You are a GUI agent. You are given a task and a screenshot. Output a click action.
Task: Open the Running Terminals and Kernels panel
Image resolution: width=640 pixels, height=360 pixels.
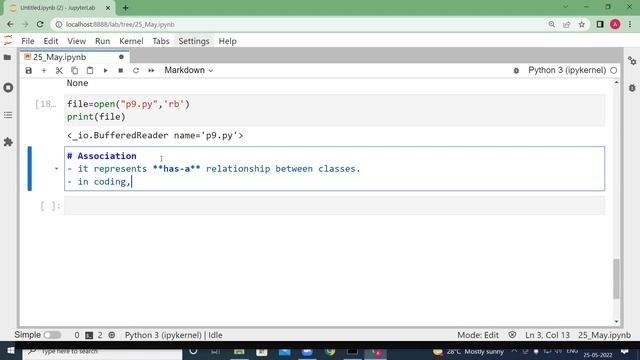pyautogui.click(x=8, y=87)
